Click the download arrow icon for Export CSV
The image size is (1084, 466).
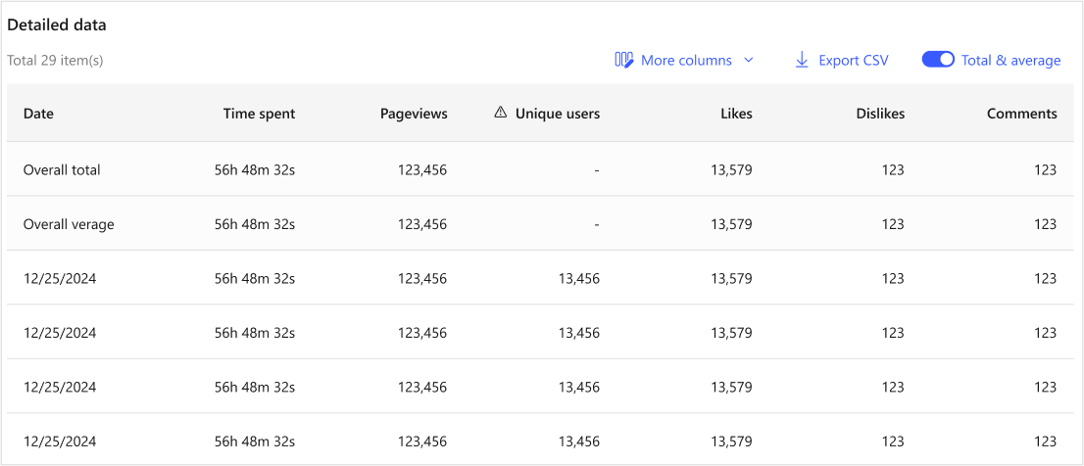click(801, 60)
